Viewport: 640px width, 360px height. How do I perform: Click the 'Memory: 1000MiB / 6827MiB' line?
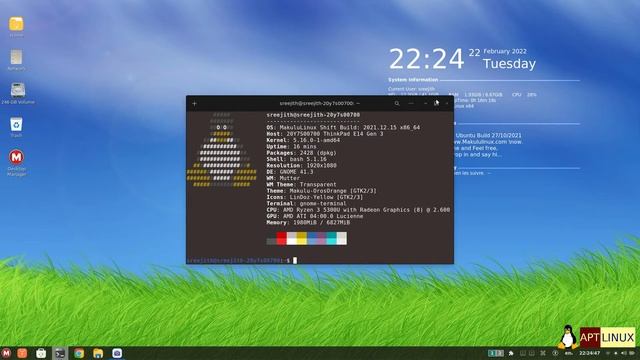tap(308, 222)
